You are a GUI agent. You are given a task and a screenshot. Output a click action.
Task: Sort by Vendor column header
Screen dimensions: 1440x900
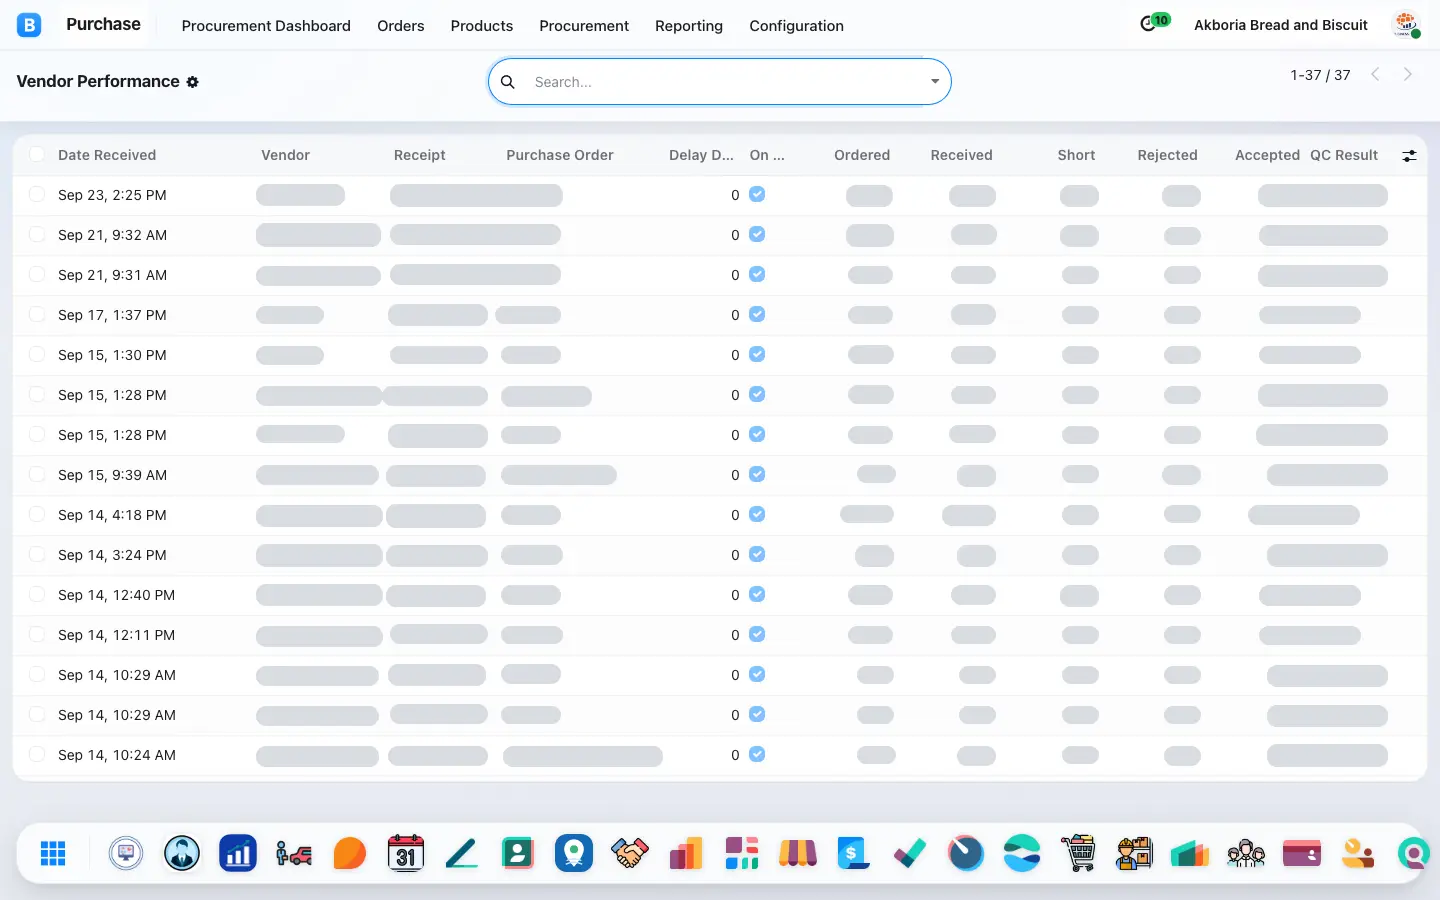286,155
